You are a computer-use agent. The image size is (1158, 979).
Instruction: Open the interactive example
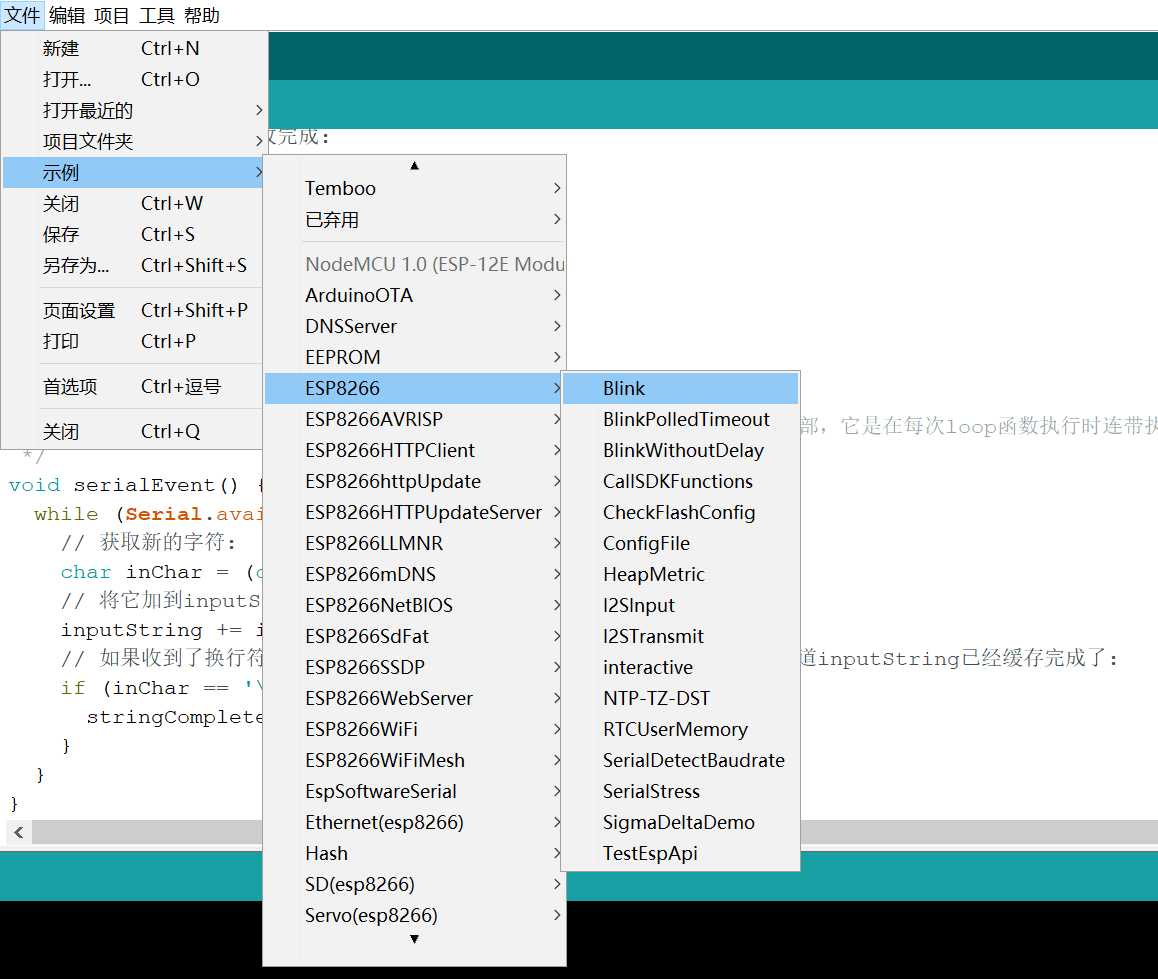click(x=680, y=667)
